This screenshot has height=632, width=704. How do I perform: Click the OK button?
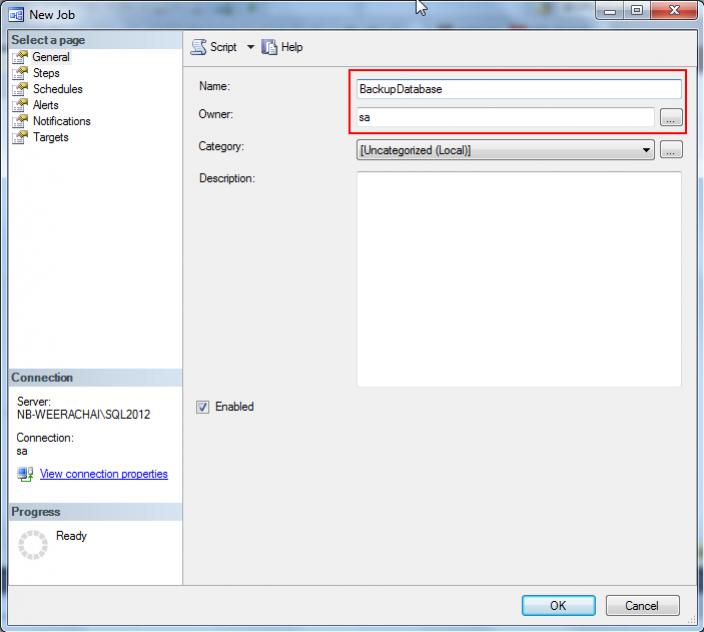(x=559, y=606)
